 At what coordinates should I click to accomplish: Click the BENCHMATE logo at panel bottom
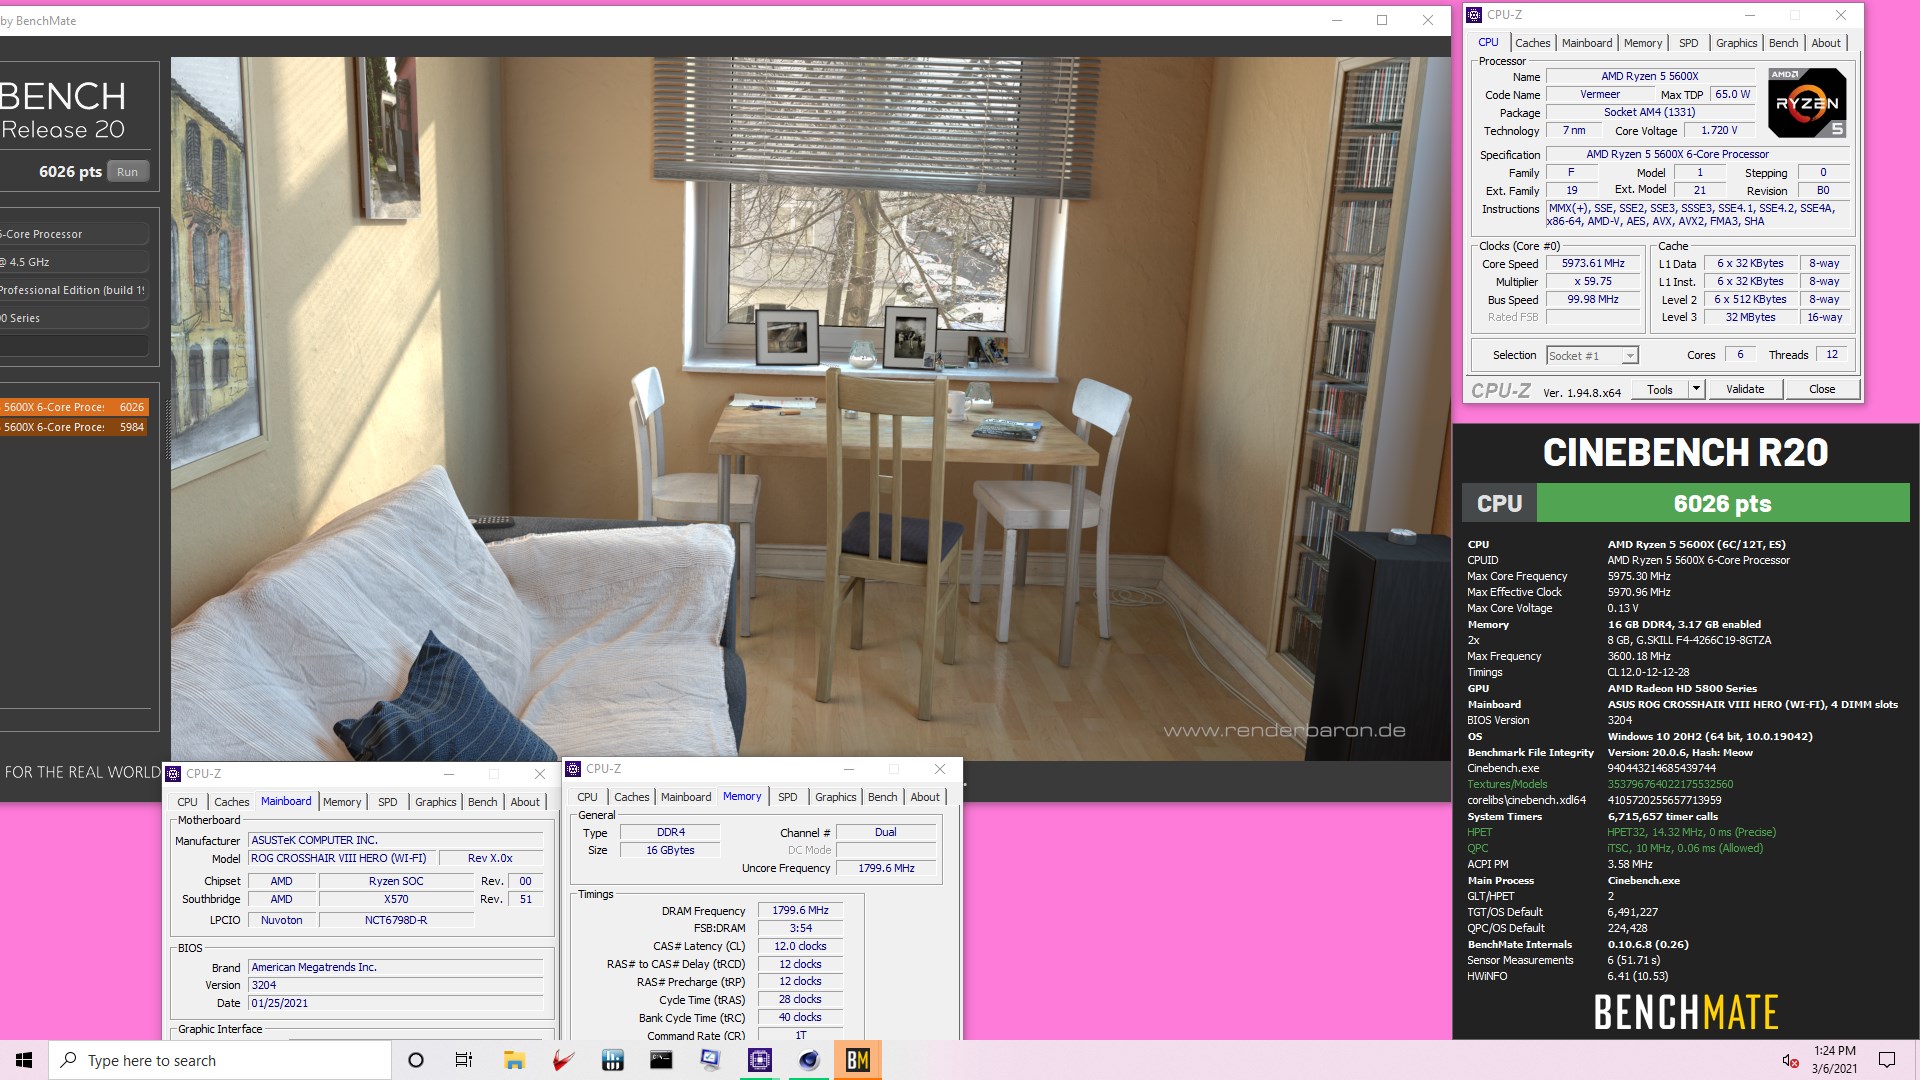tap(1686, 1012)
